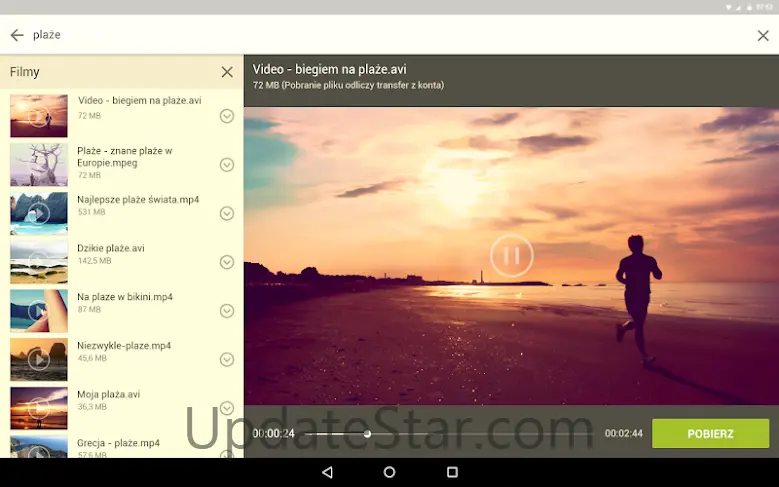Open Najlepsze plaże świata.mp4 thumbnail
This screenshot has width=779, height=487.
coord(39,213)
